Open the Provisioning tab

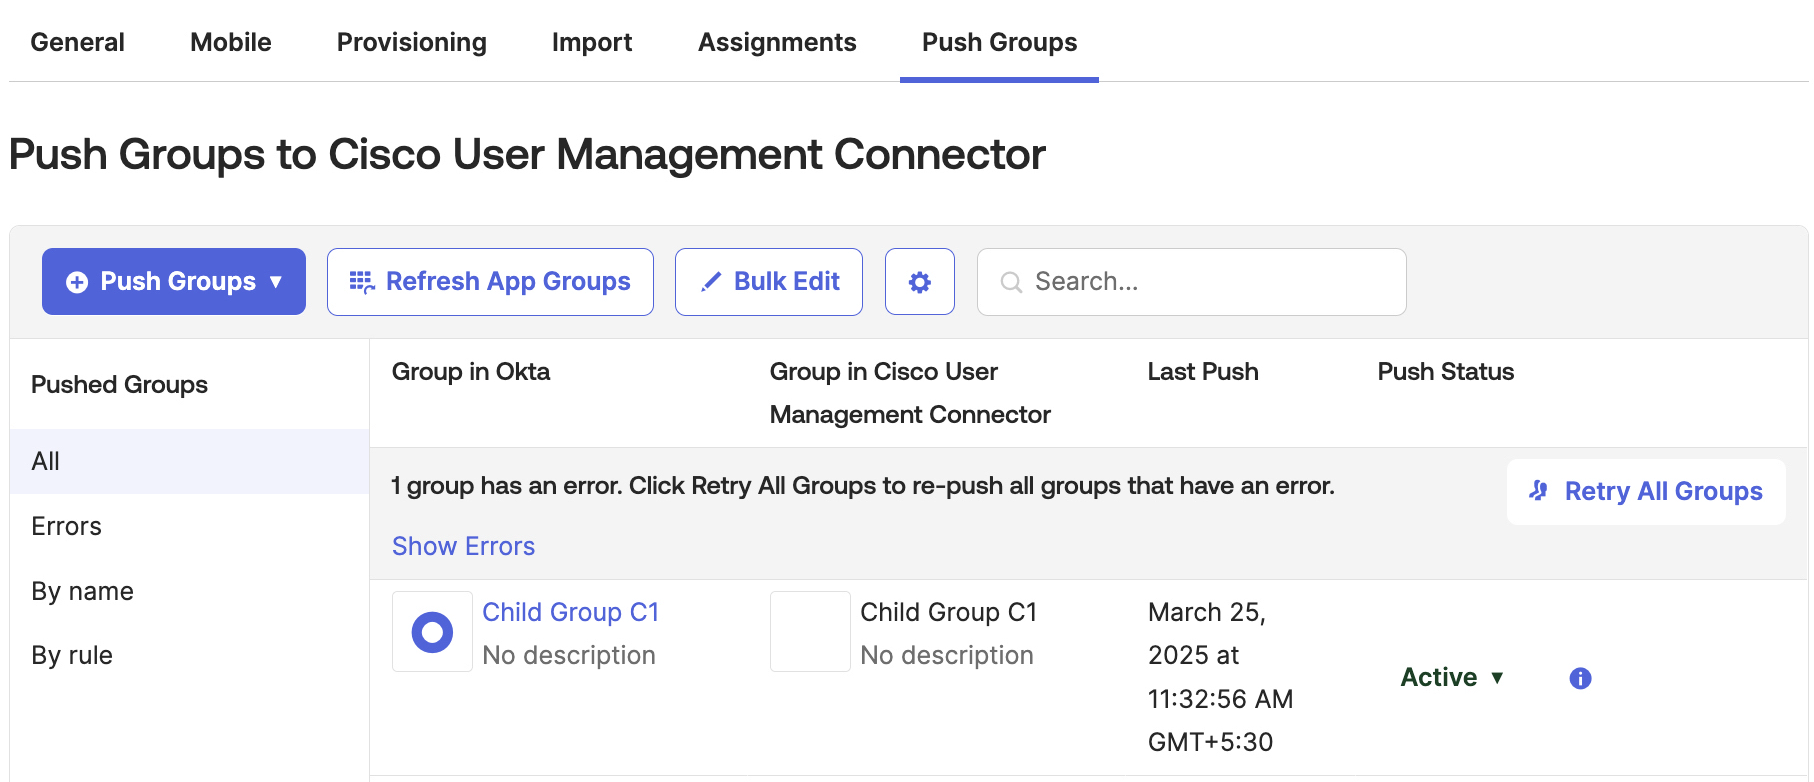tap(412, 42)
